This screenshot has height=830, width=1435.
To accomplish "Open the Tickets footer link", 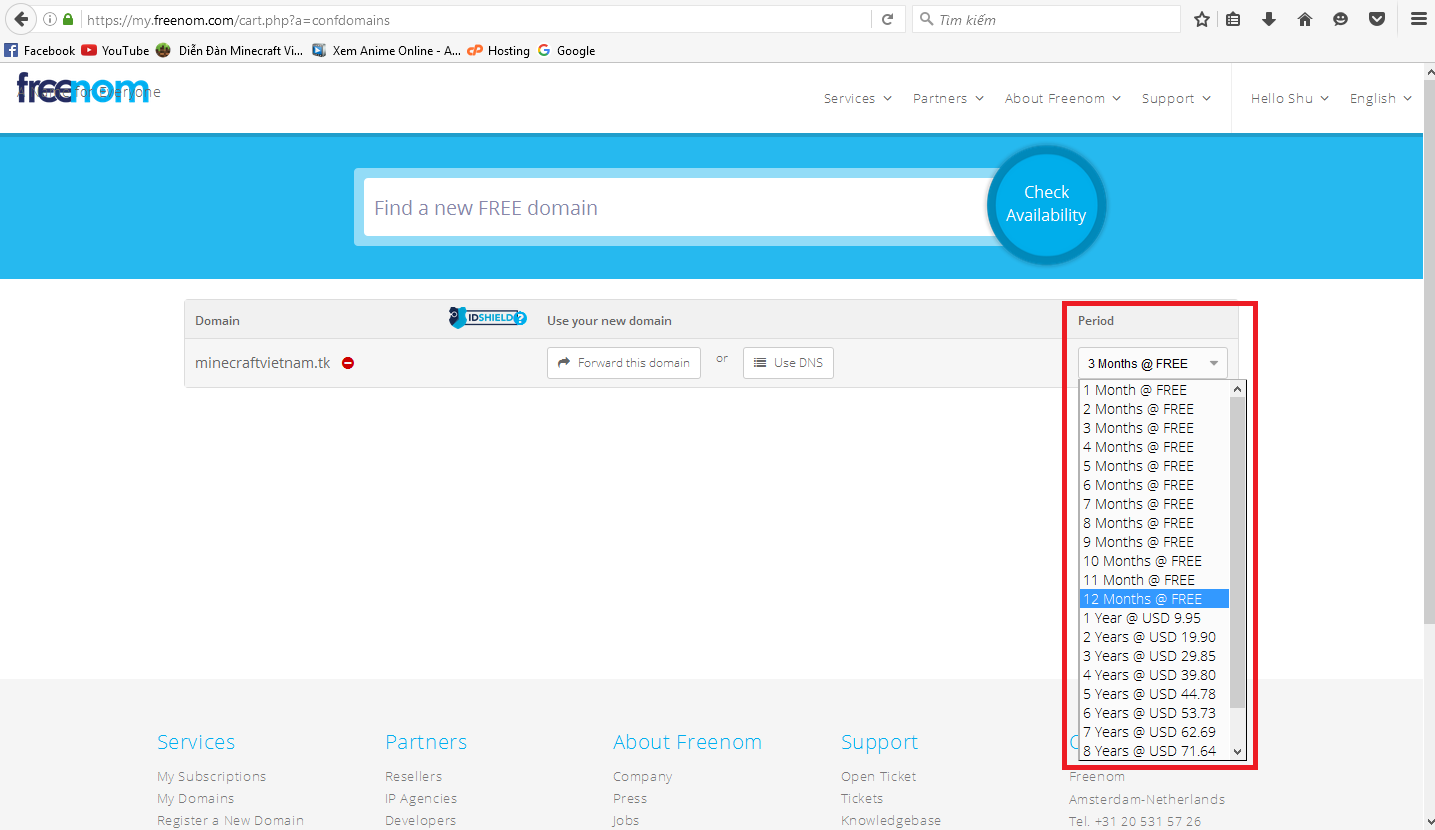I will [862, 798].
